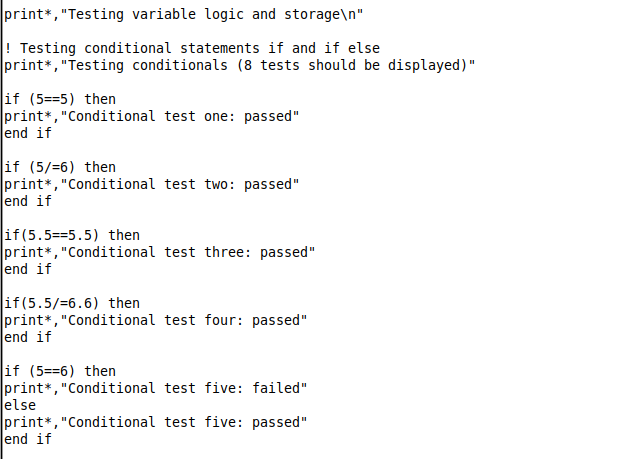Image resolution: width=640 pixels, height=459 pixels.
Task: Place cursor on "Conditional test four: passed"
Action: pos(156,320)
